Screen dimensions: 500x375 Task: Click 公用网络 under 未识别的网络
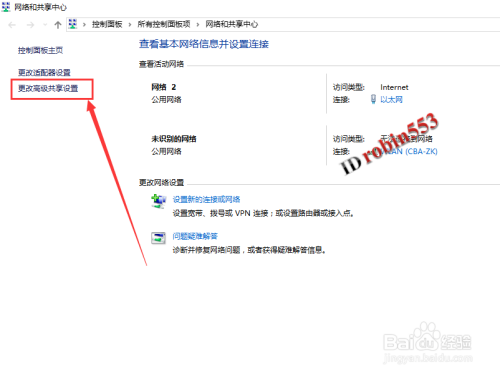[x=166, y=152]
